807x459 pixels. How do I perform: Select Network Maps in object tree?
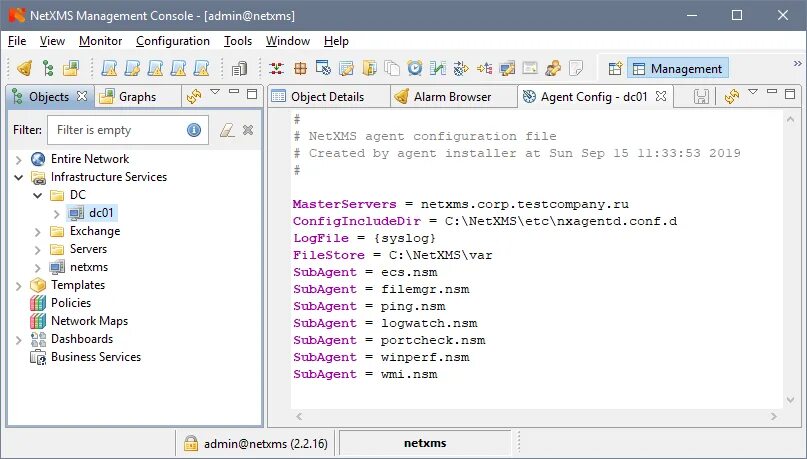[x=90, y=321]
